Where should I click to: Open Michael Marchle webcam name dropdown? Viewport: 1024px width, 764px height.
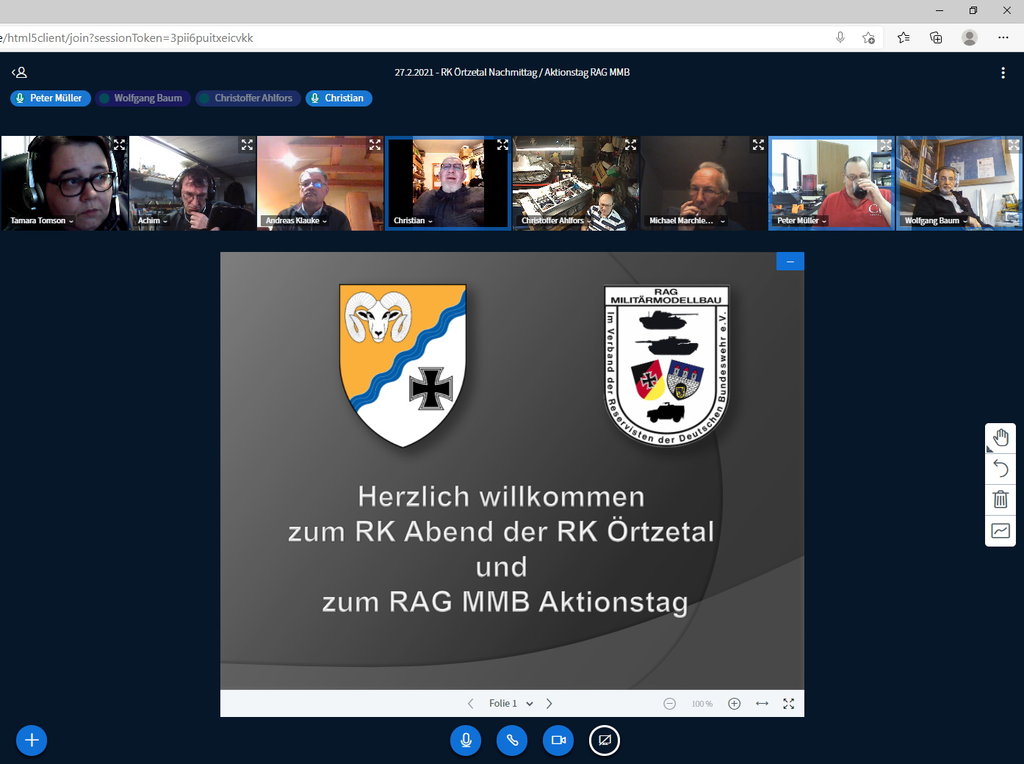click(x=687, y=221)
